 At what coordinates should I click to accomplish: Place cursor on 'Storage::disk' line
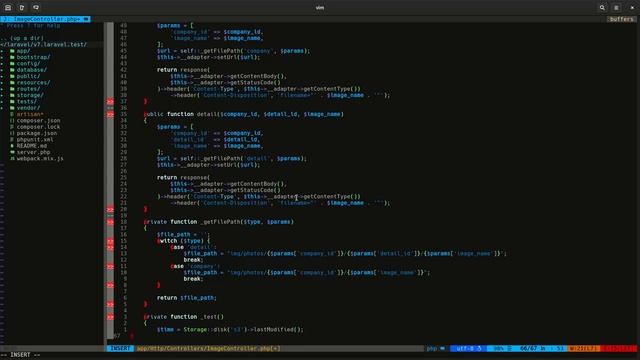pos(230,329)
